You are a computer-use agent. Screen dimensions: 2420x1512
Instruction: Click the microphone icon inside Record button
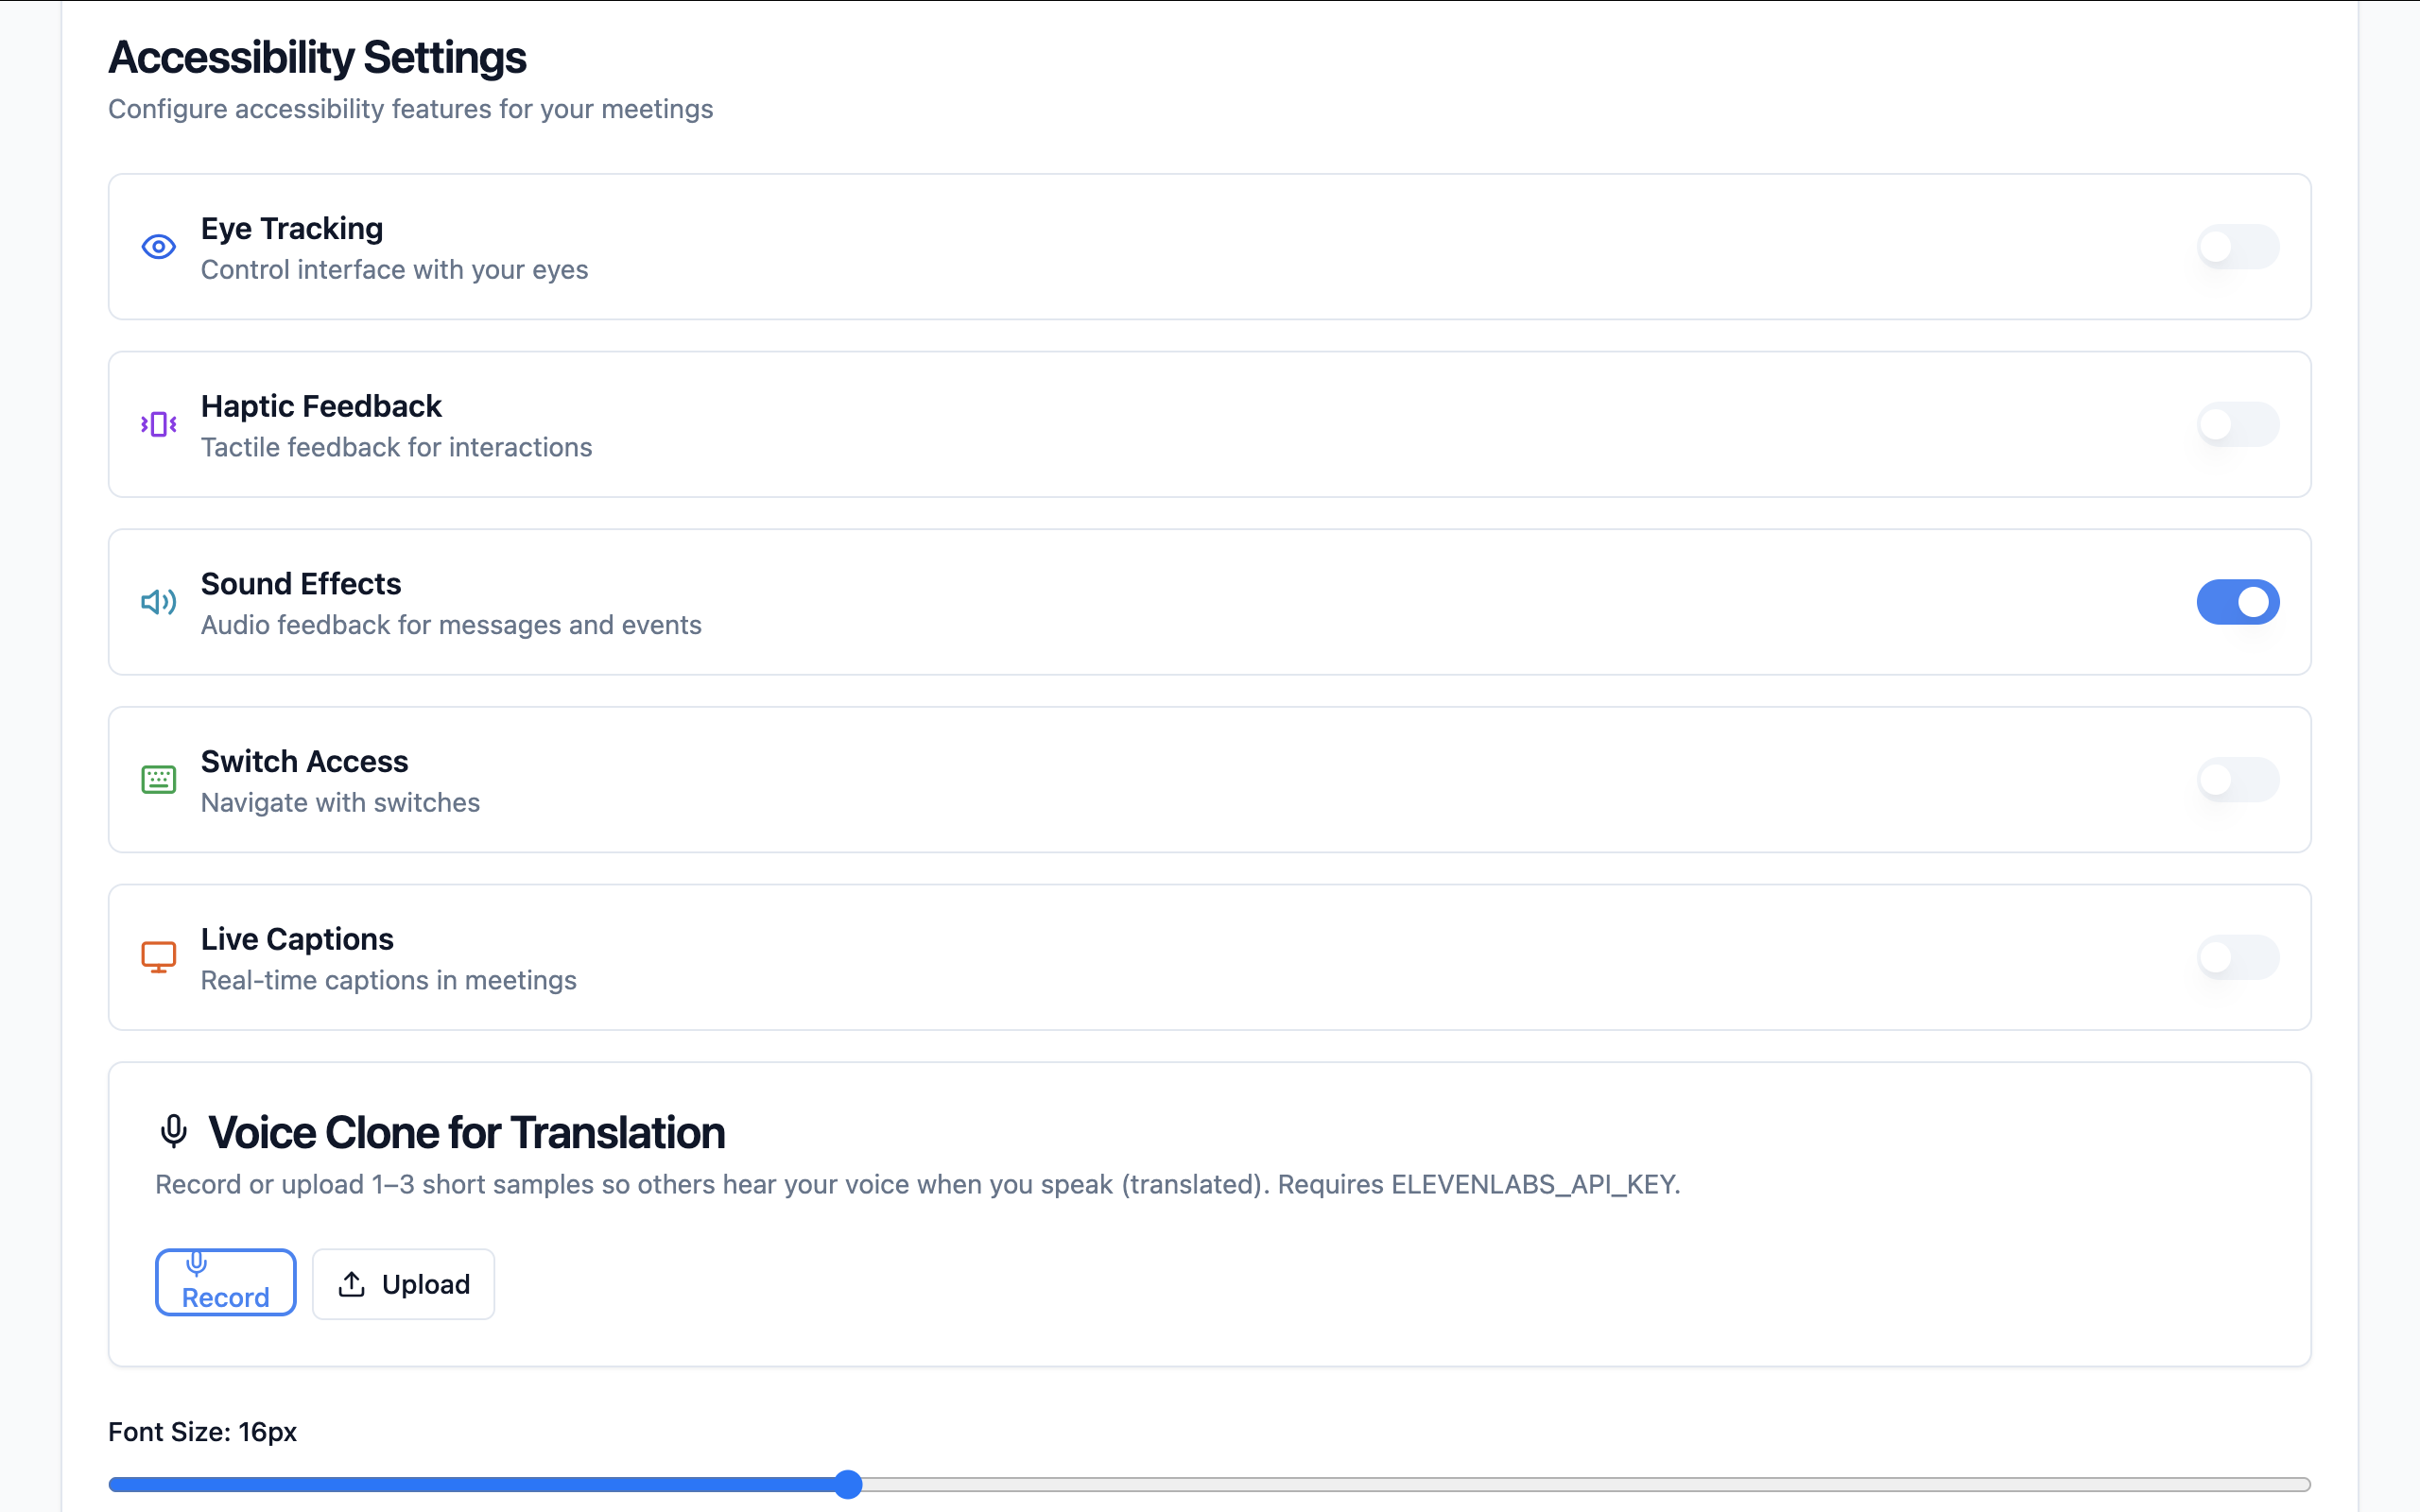pos(197,1264)
